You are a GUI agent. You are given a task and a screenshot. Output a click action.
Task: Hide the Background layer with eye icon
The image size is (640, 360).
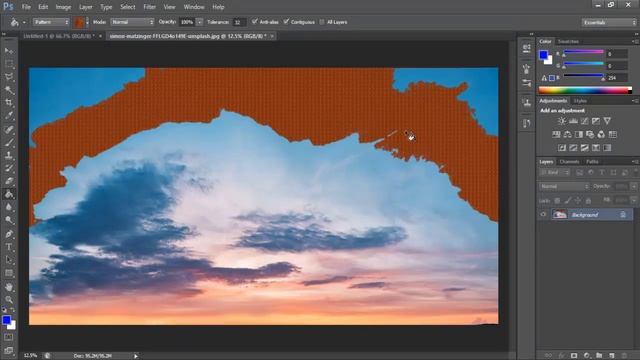[x=543, y=214]
